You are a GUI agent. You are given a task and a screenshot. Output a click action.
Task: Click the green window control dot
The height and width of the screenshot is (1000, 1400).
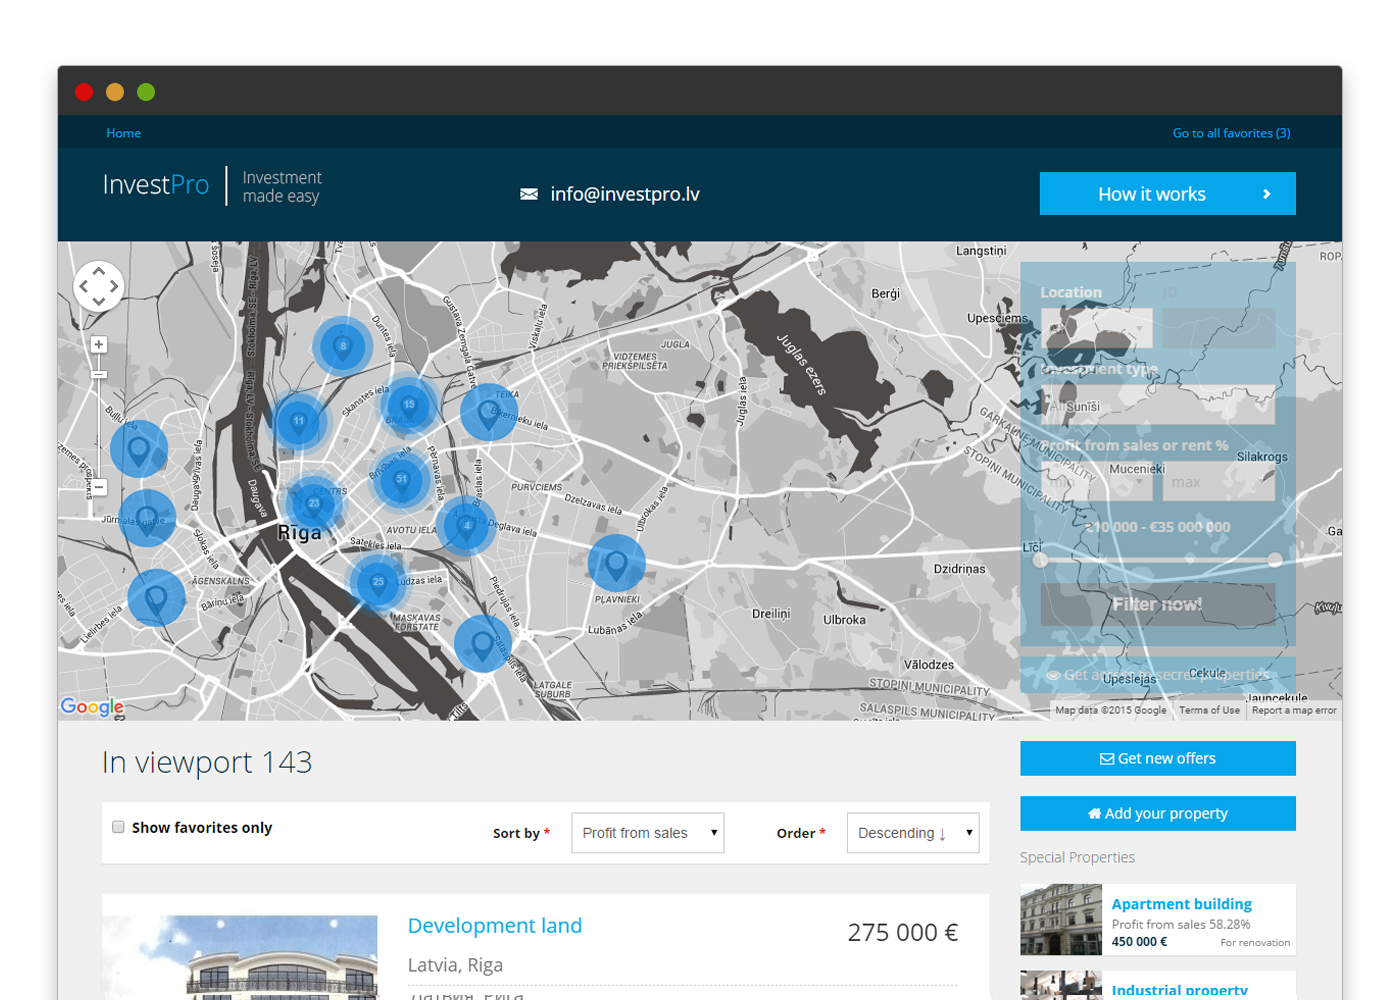[x=146, y=92]
